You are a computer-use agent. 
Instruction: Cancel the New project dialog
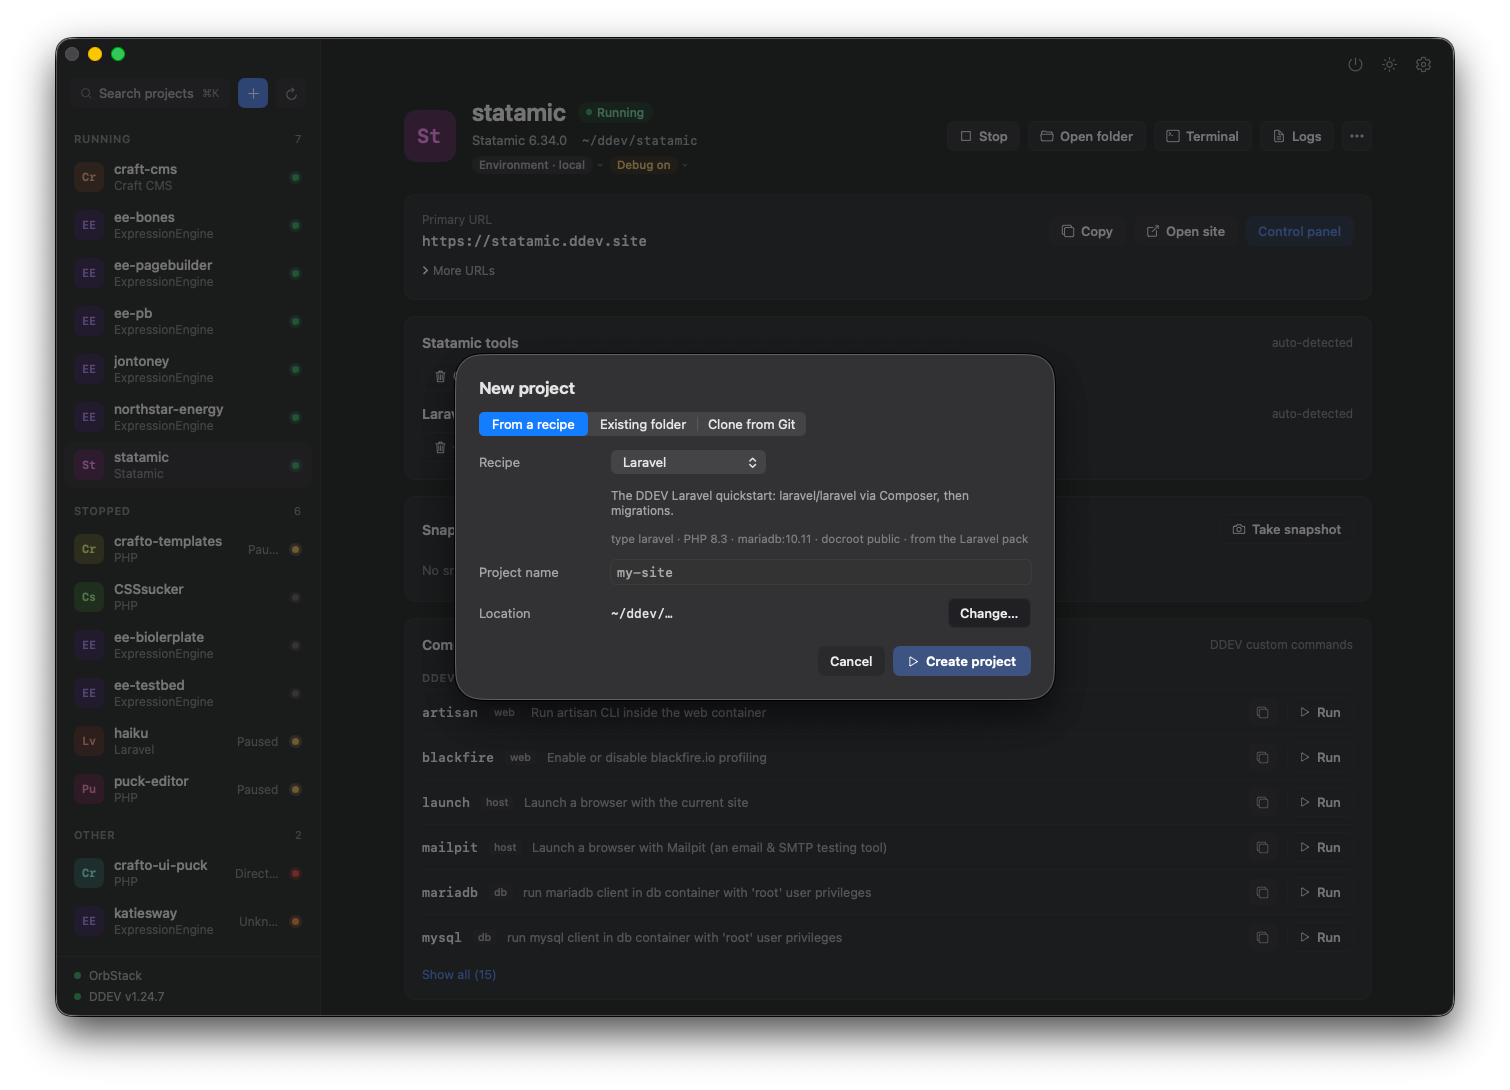pyautogui.click(x=851, y=661)
